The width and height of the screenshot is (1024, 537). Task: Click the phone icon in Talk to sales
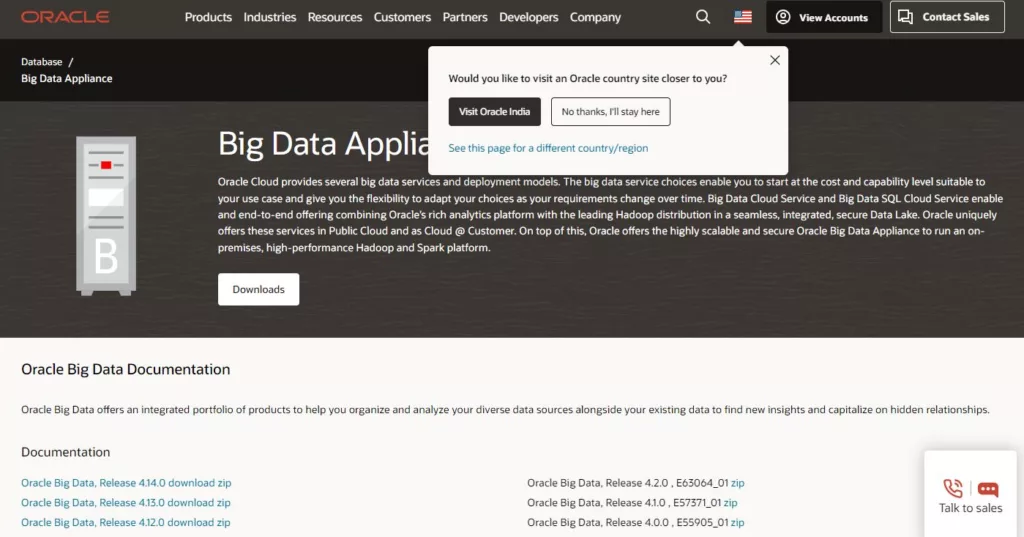pyautogui.click(x=953, y=489)
